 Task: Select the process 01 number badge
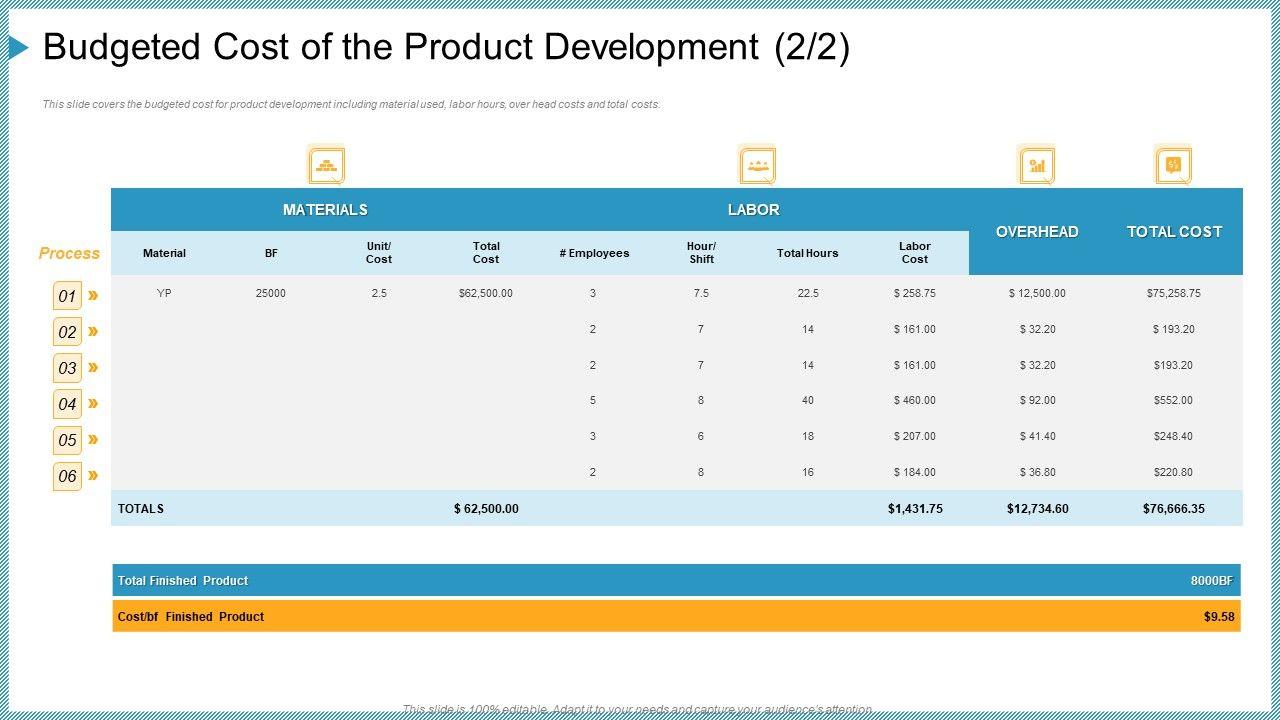point(67,296)
